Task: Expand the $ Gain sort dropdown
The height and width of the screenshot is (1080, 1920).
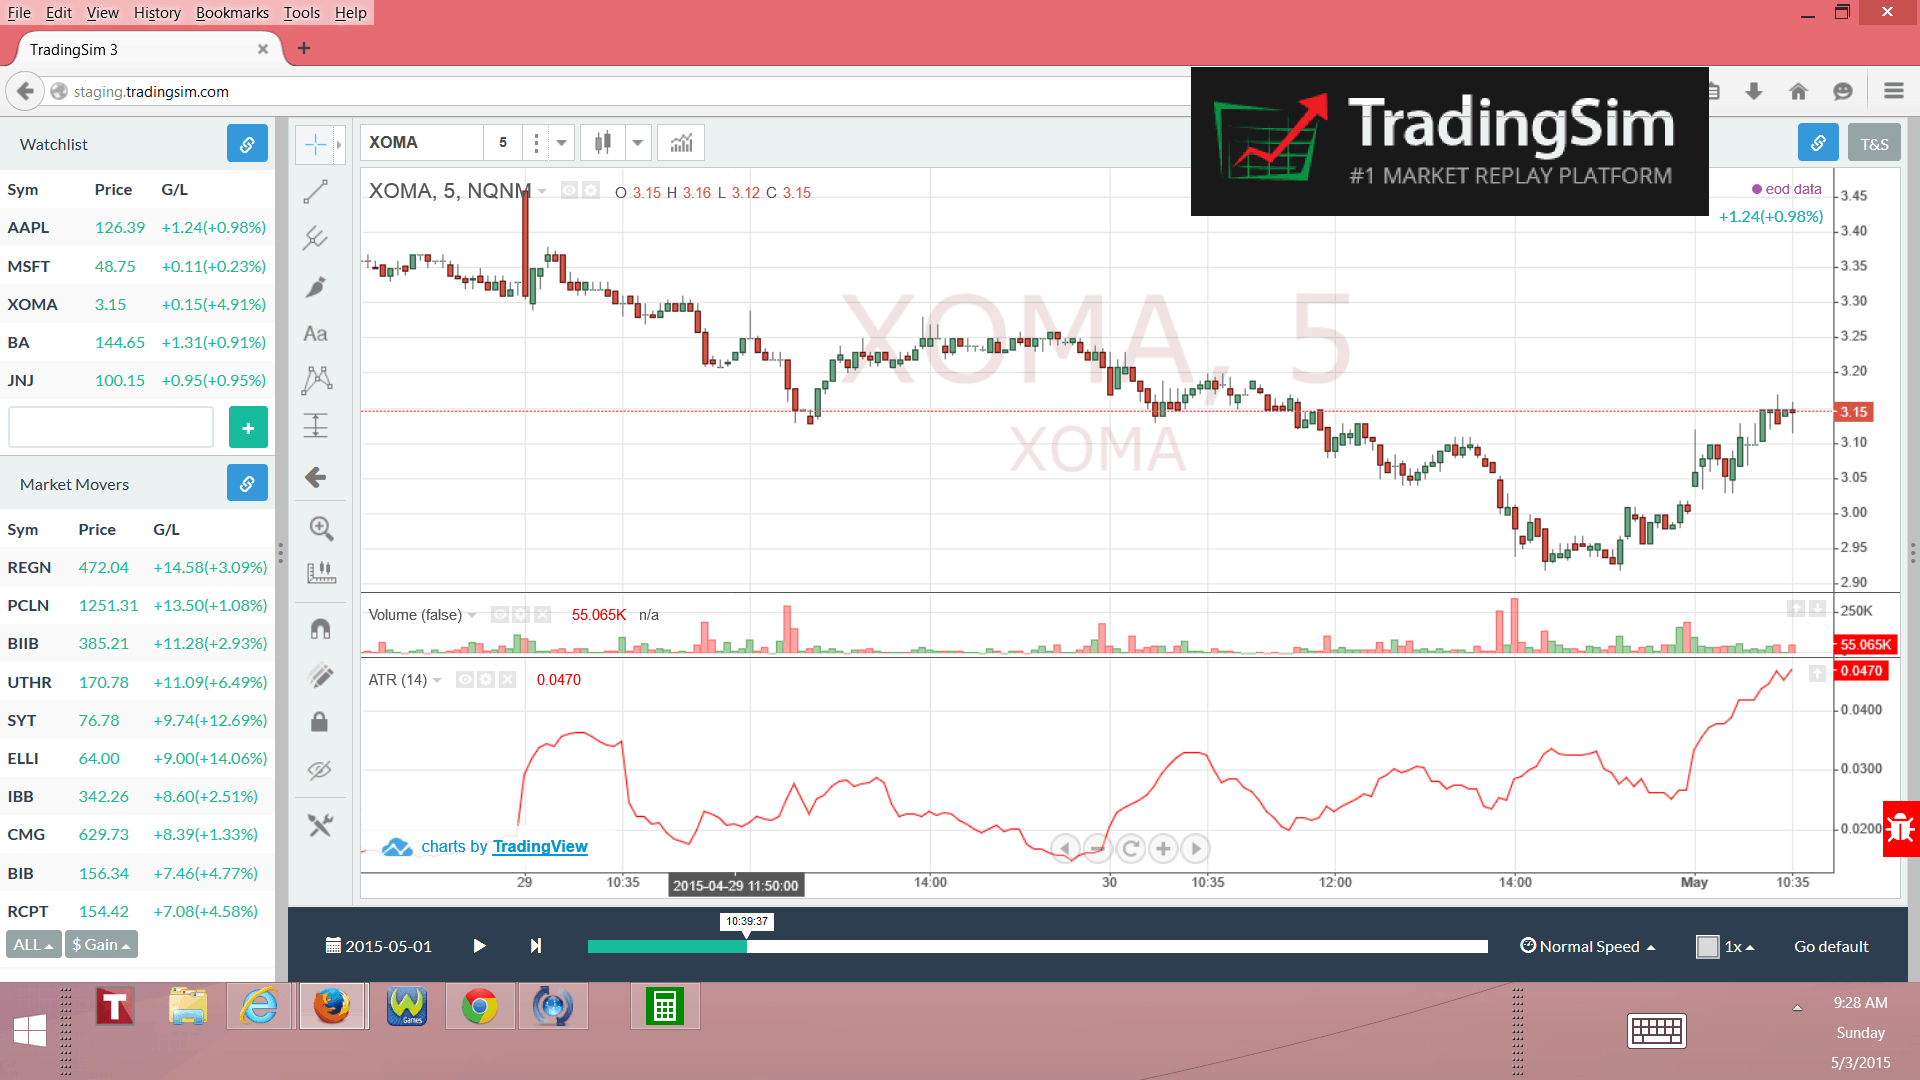Action: (100, 943)
